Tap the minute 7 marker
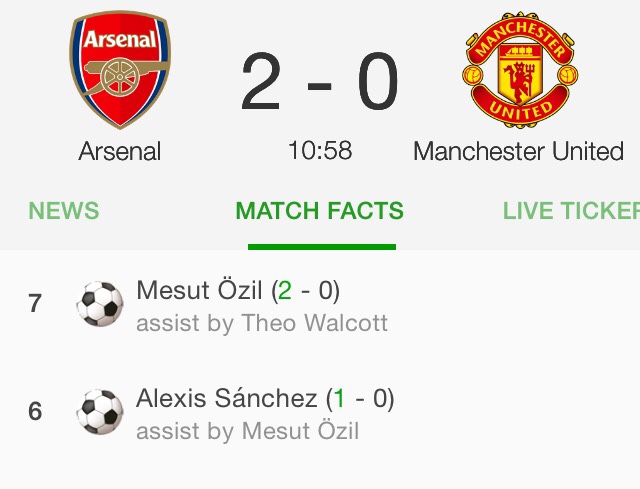Viewport: 640px width, 489px height. click(35, 304)
